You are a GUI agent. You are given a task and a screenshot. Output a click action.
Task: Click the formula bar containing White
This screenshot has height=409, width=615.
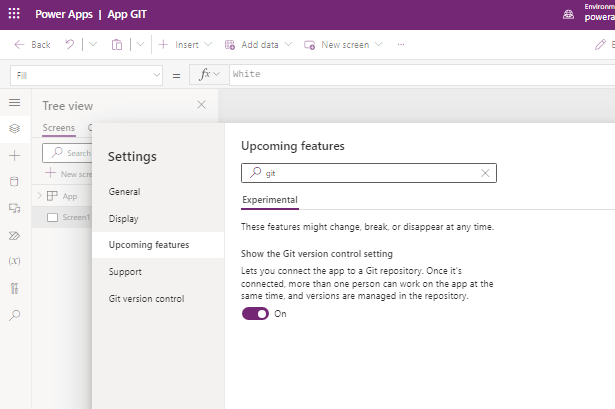(422, 74)
